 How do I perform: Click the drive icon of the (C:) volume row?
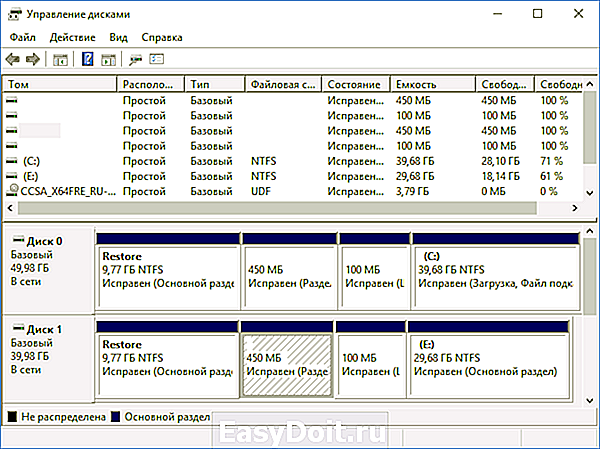[x=12, y=161]
